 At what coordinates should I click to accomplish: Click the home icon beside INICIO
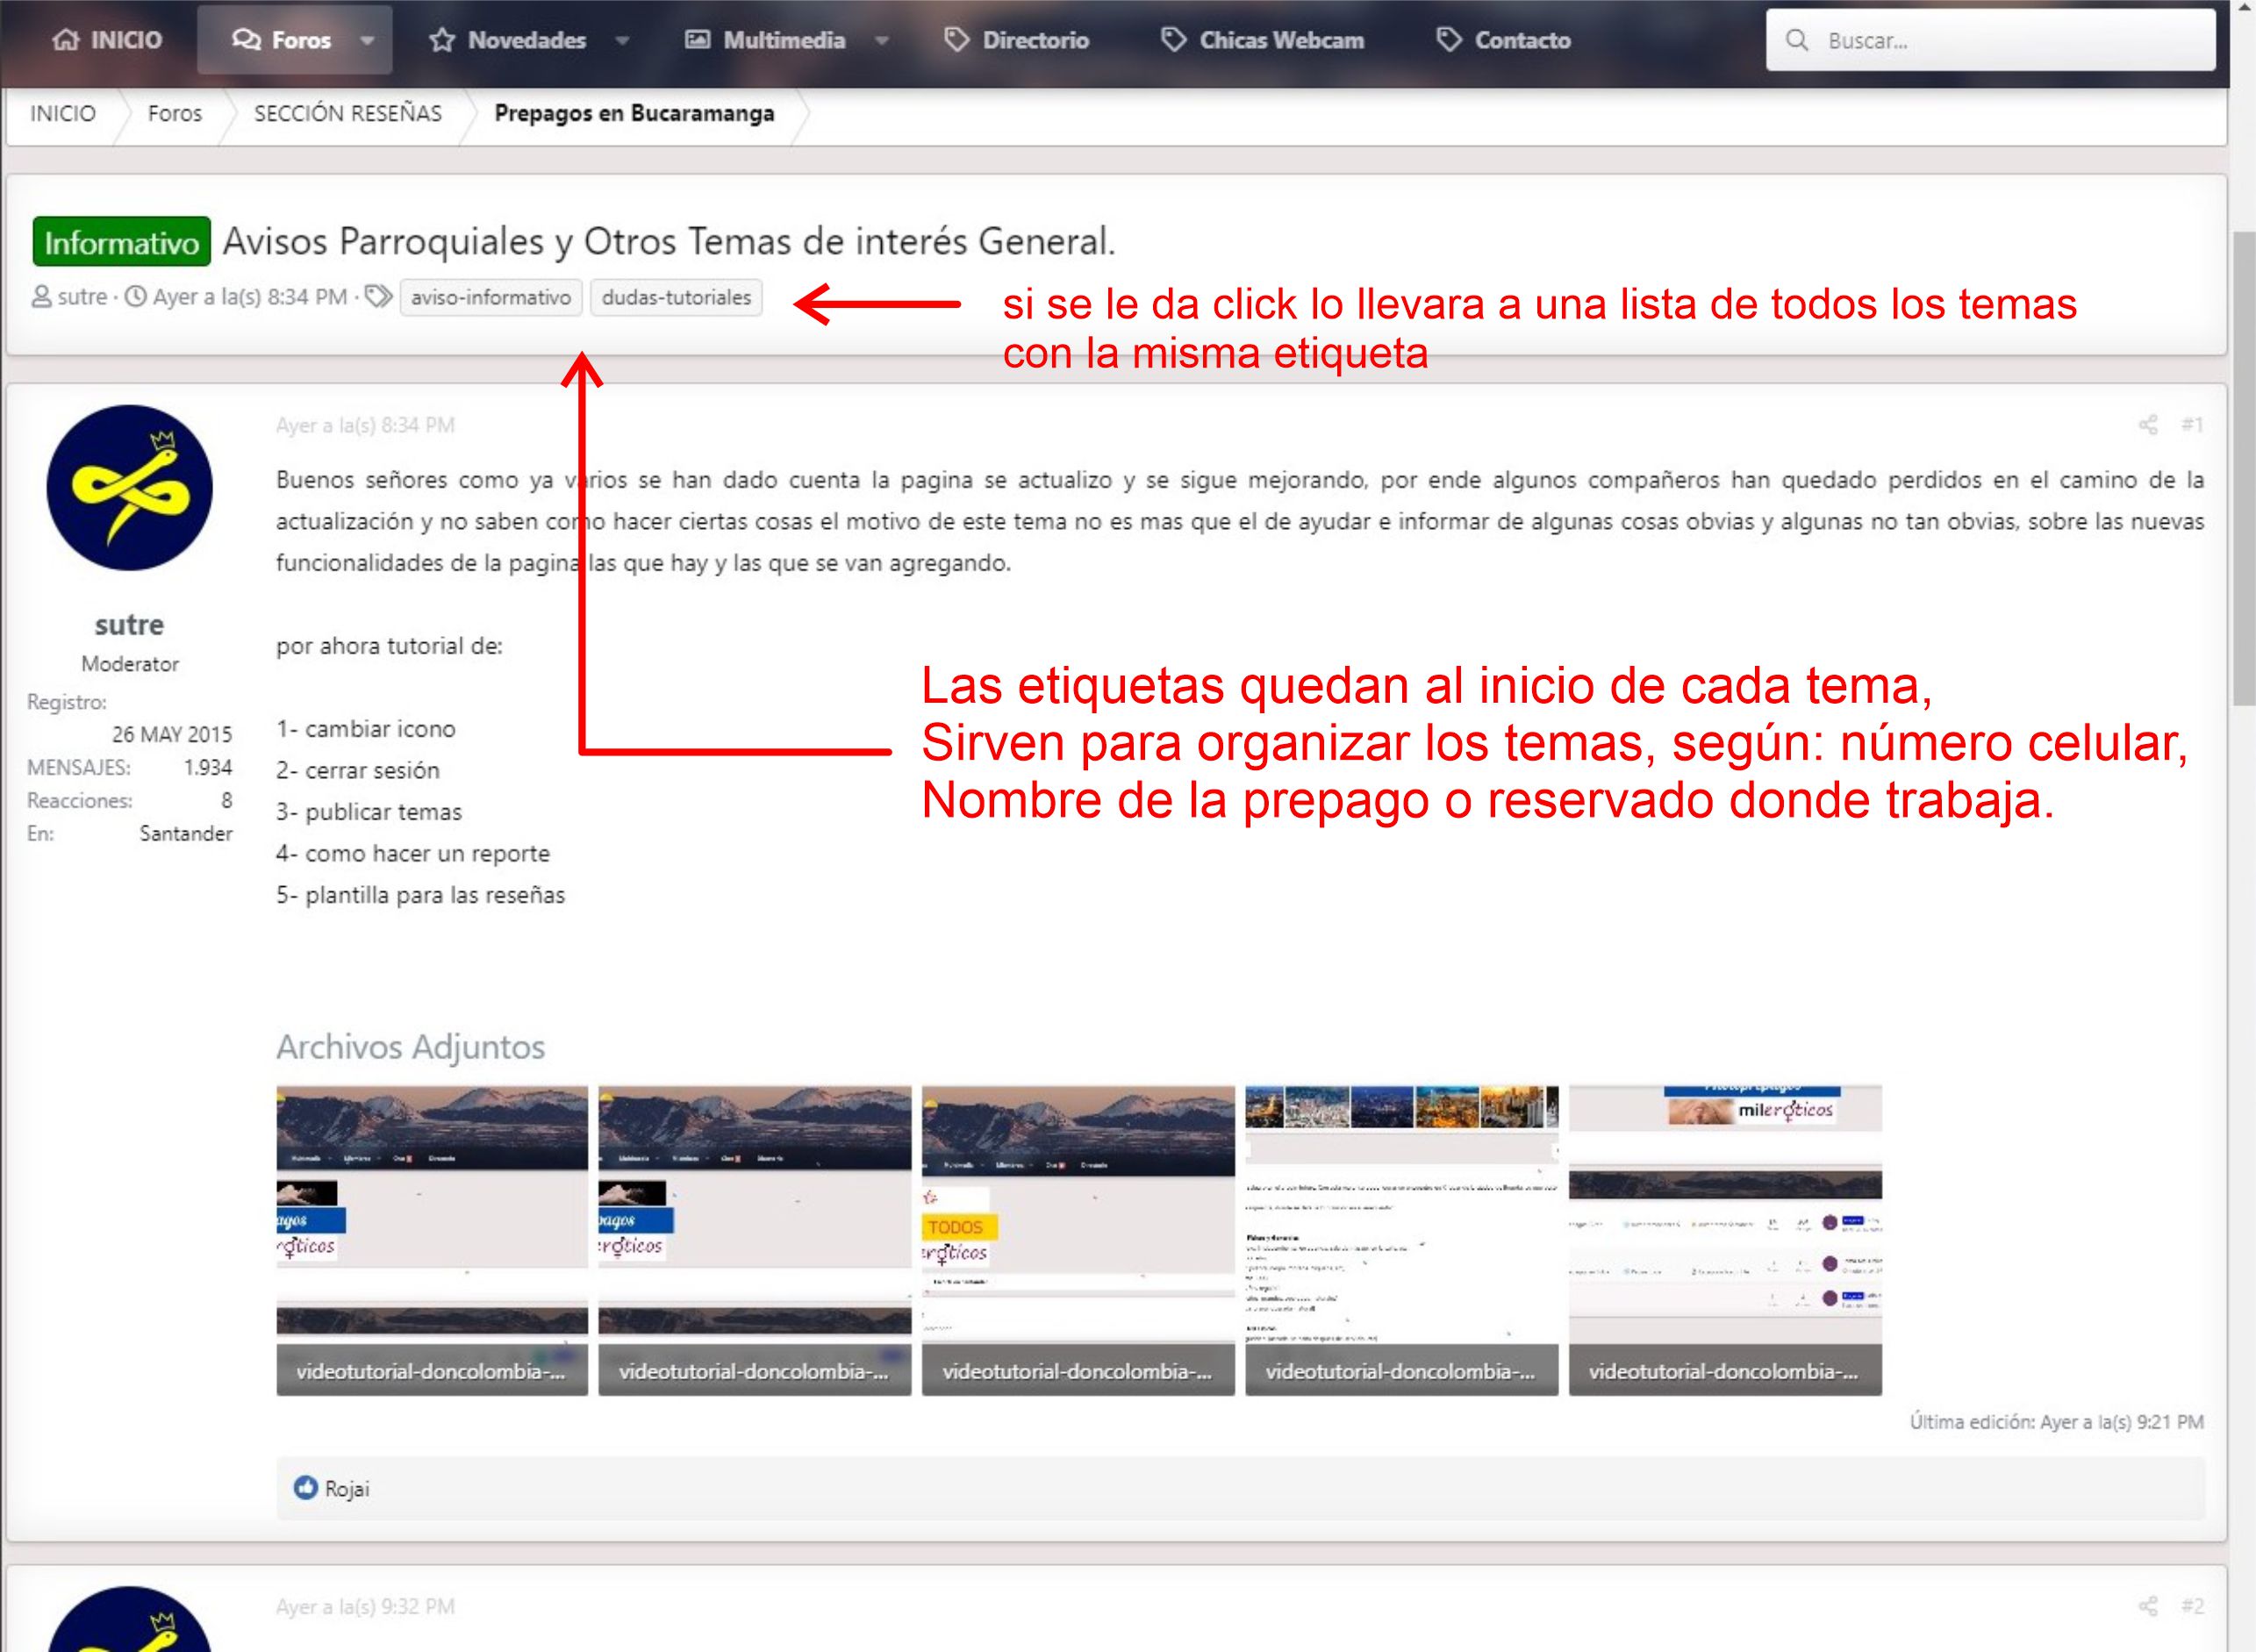click(66, 40)
